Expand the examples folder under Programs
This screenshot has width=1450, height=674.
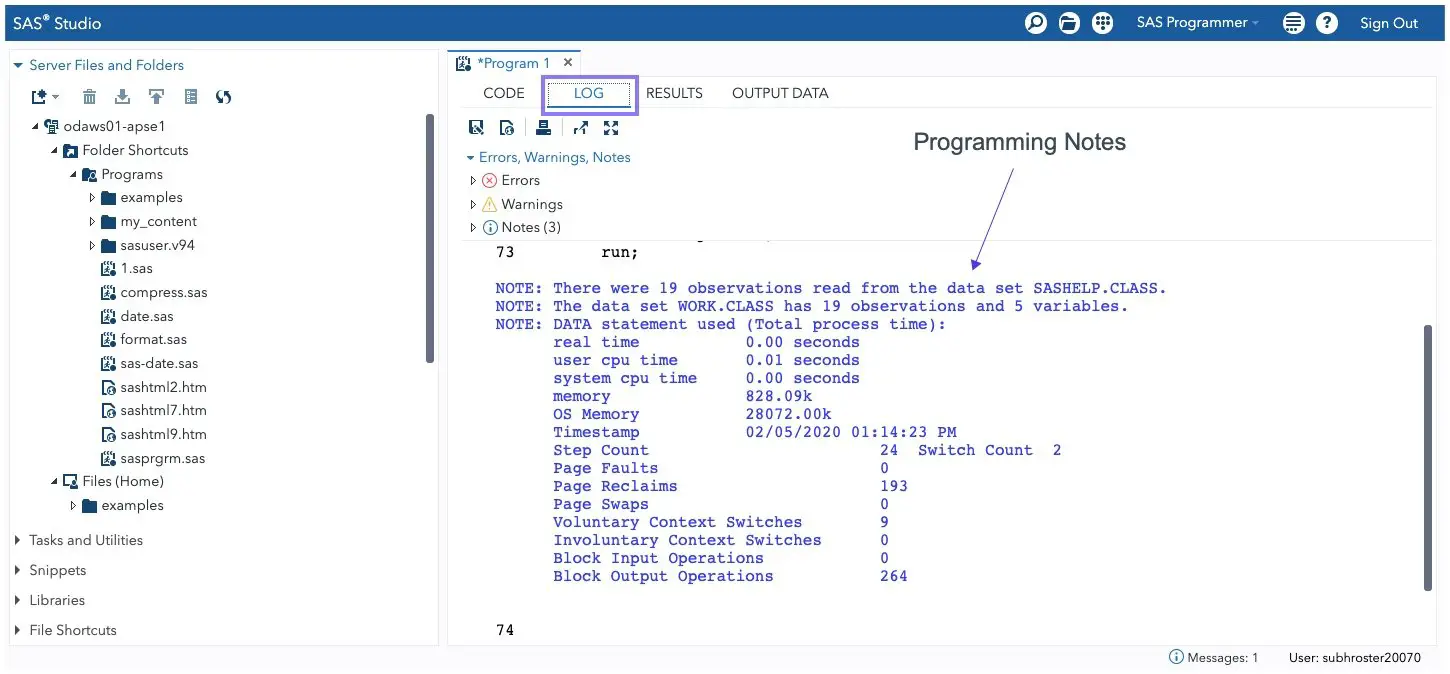92,198
